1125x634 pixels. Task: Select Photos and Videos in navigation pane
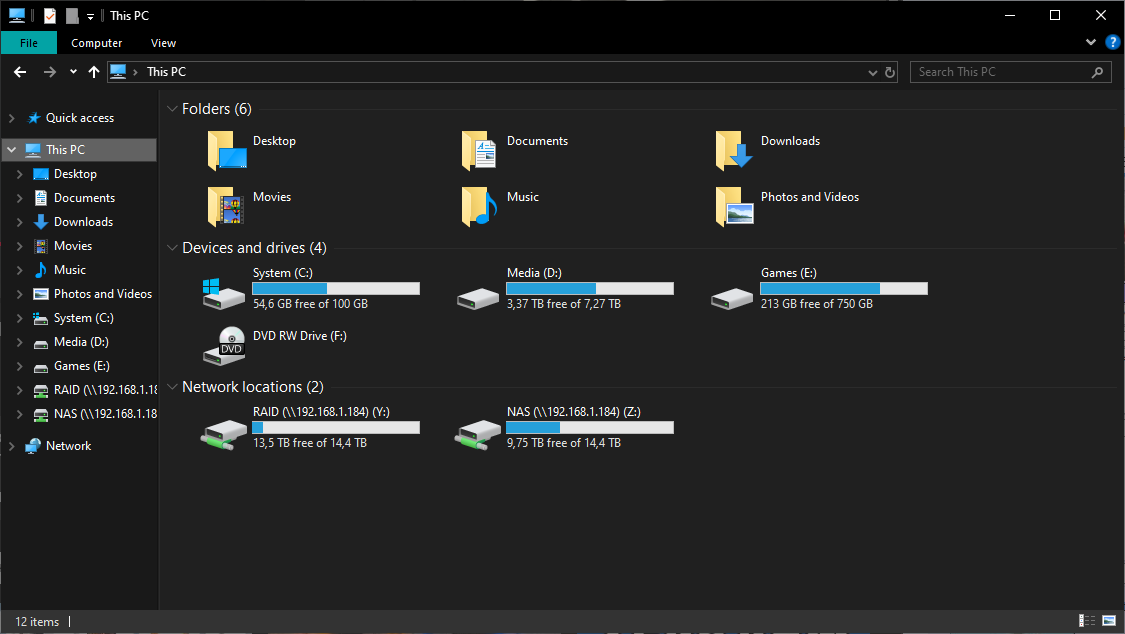[x=103, y=294]
